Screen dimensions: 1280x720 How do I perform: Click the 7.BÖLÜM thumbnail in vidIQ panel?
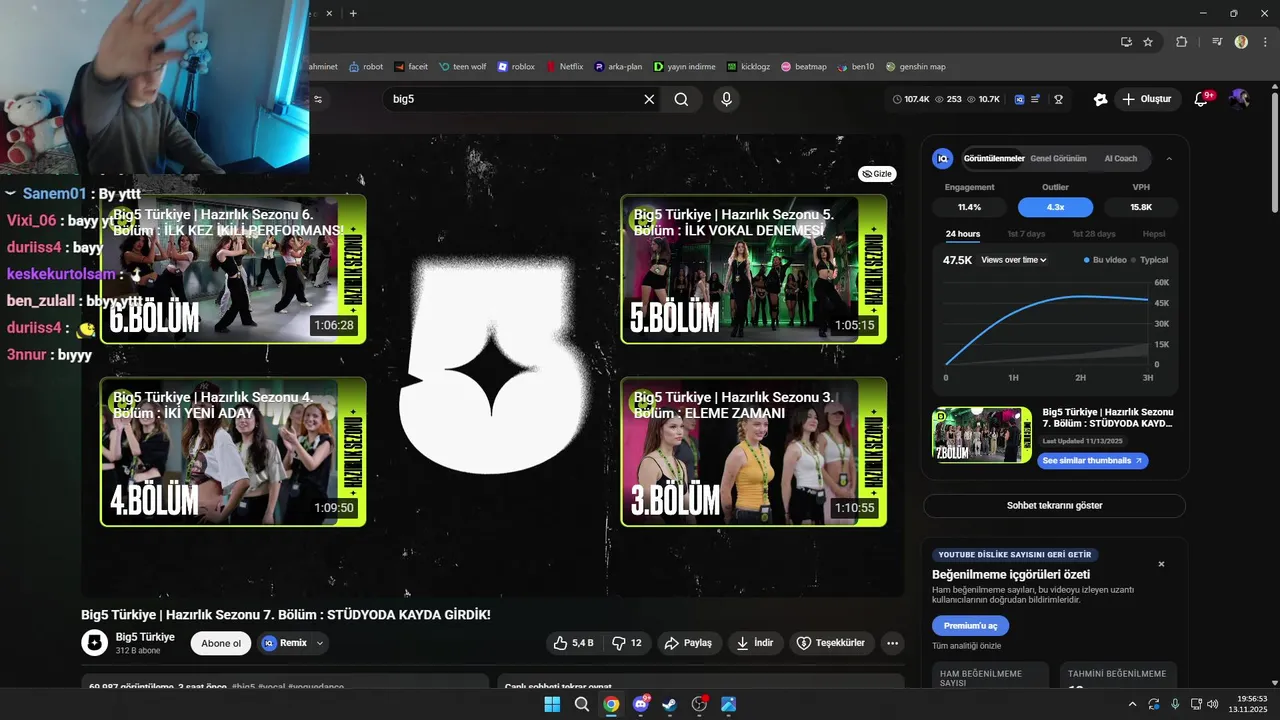[x=982, y=435]
